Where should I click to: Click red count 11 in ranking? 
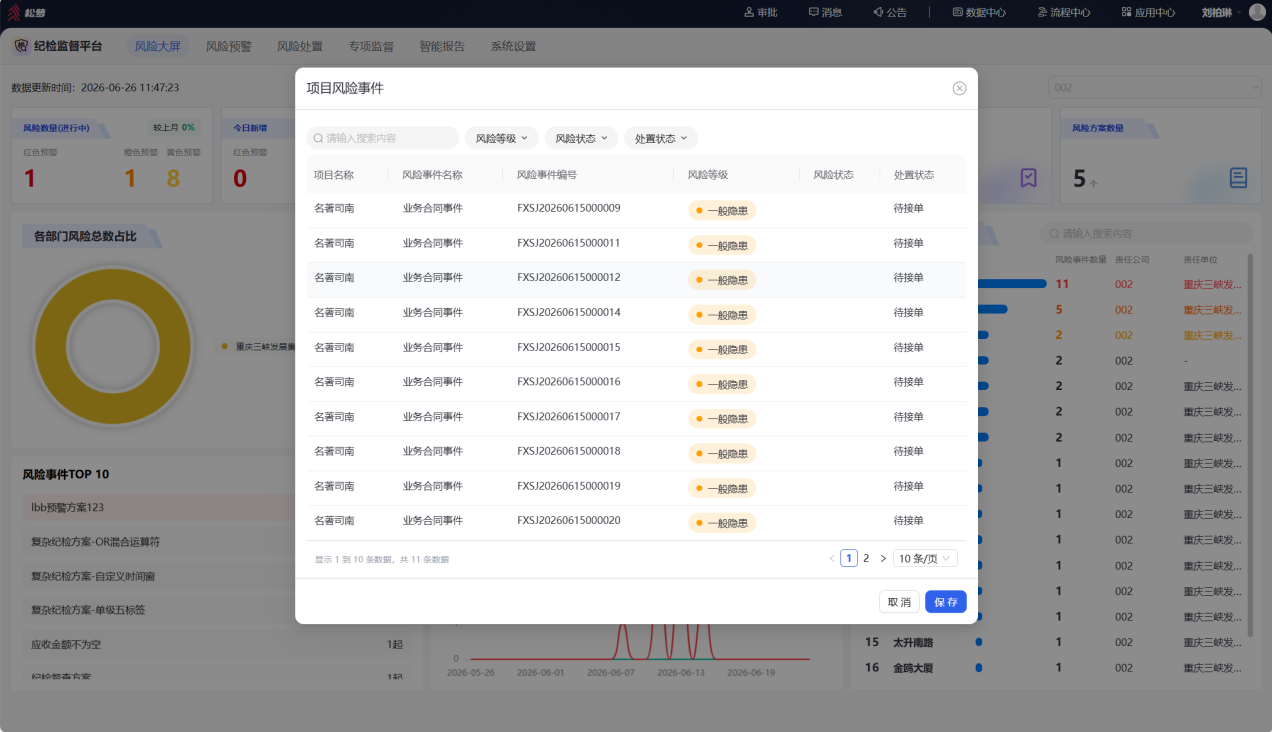coord(1062,284)
